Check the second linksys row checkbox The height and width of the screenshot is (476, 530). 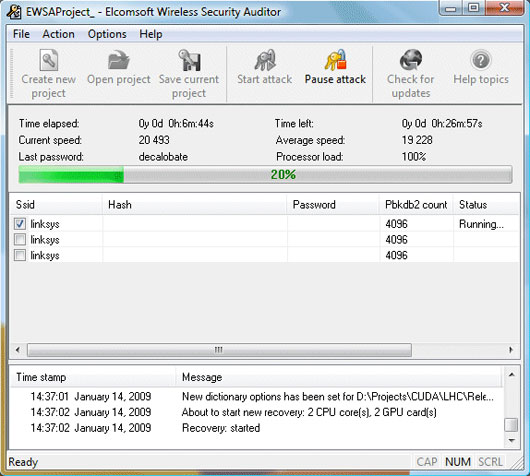[20, 239]
